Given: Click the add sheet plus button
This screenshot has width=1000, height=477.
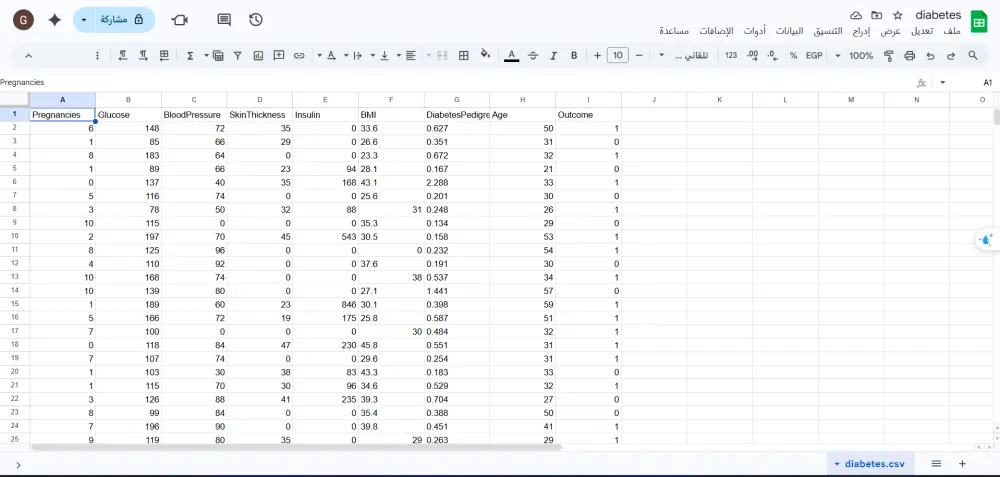Looking at the screenshot, I should click(x=962, y=464).
